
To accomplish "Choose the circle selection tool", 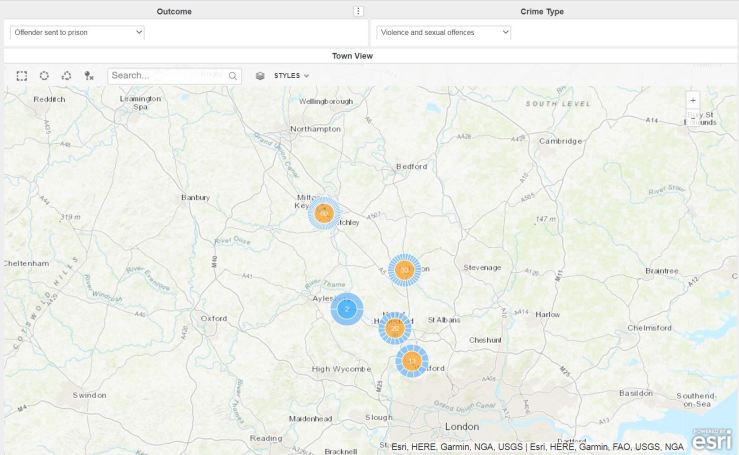I will click(44, 76).
